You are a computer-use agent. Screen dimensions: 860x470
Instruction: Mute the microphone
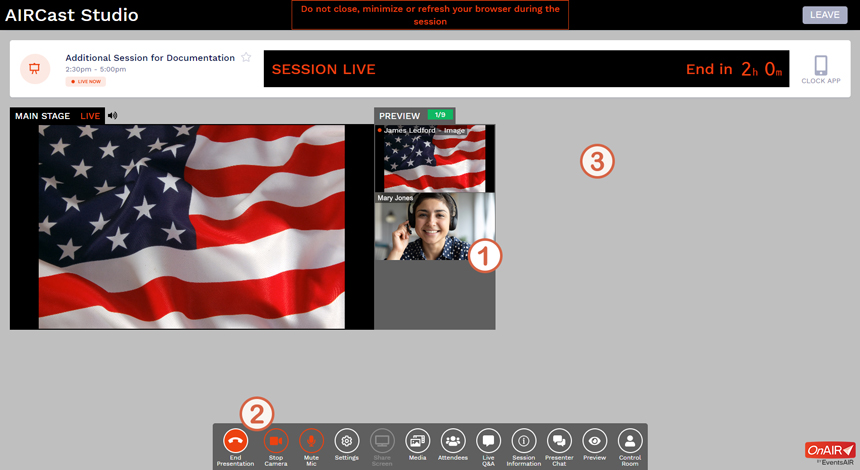(312, 441)
